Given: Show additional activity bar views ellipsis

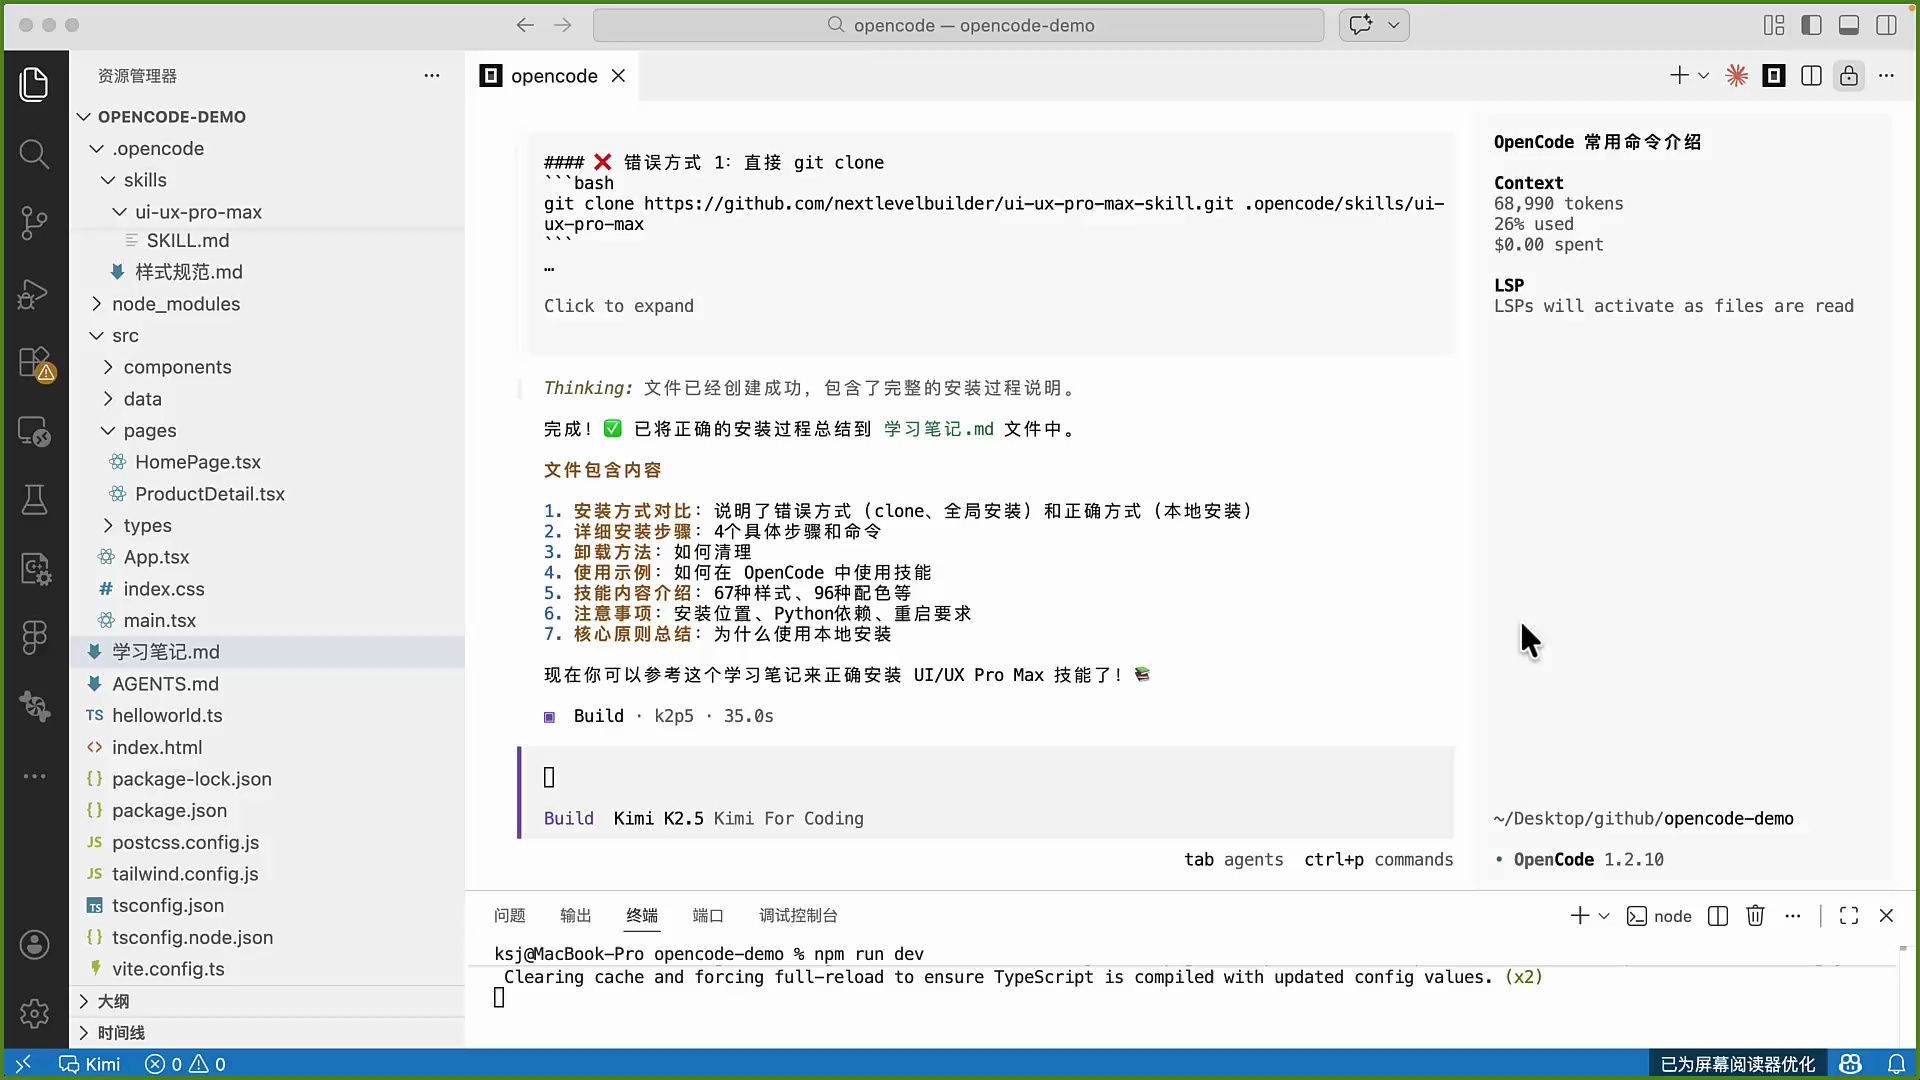Looking at the screenshot, I should tap(34, 776).
